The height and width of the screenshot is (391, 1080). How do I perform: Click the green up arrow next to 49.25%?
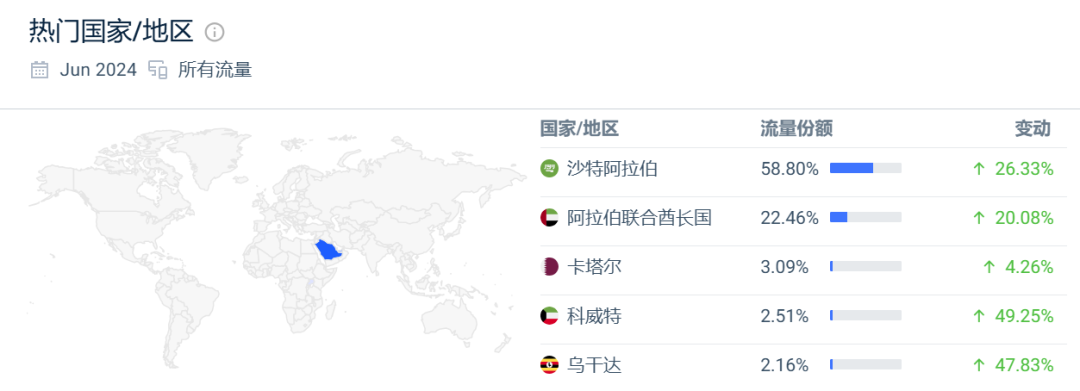click(x=979, y=316)
